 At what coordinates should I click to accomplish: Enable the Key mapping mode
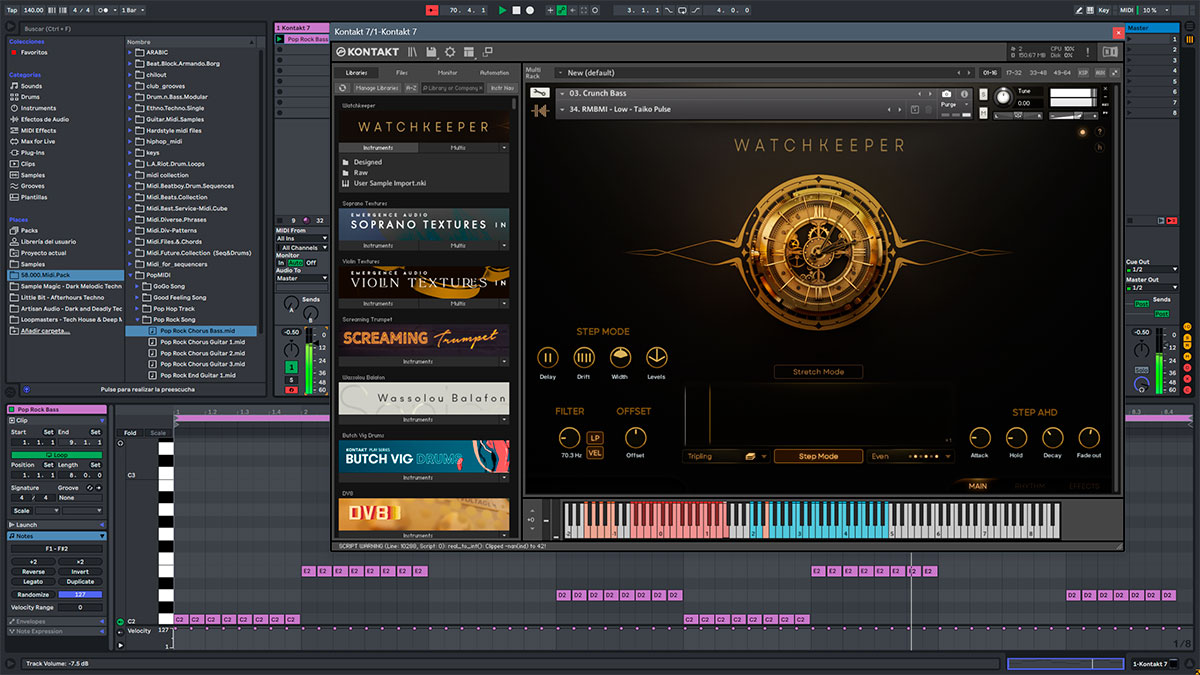click(x=1104, y=10)
